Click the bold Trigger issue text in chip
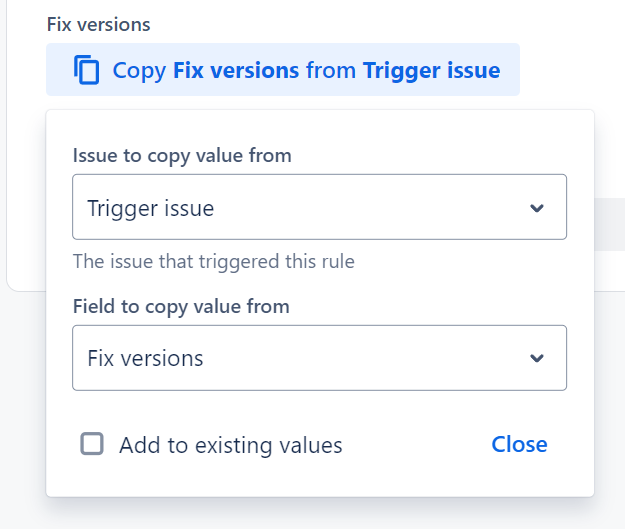This screenshot has height=529, width=625. pyautogui.click(x=431, y=71)
